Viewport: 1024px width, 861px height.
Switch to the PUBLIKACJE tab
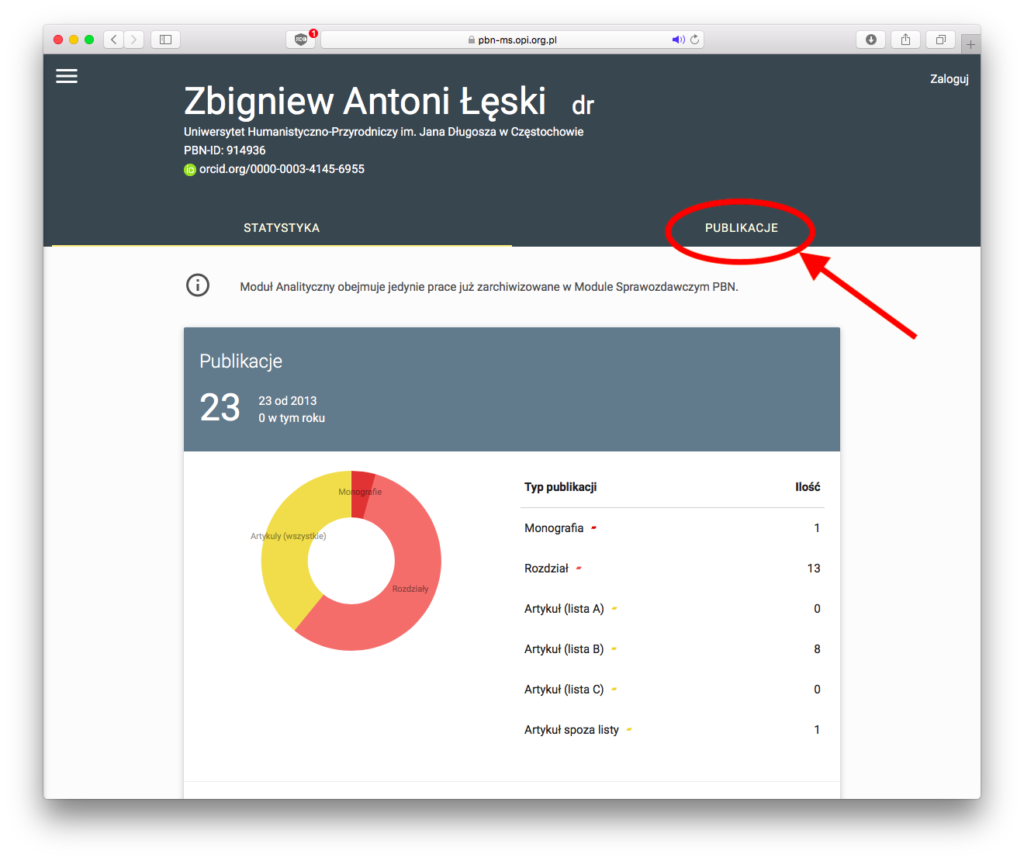[741, 228]
